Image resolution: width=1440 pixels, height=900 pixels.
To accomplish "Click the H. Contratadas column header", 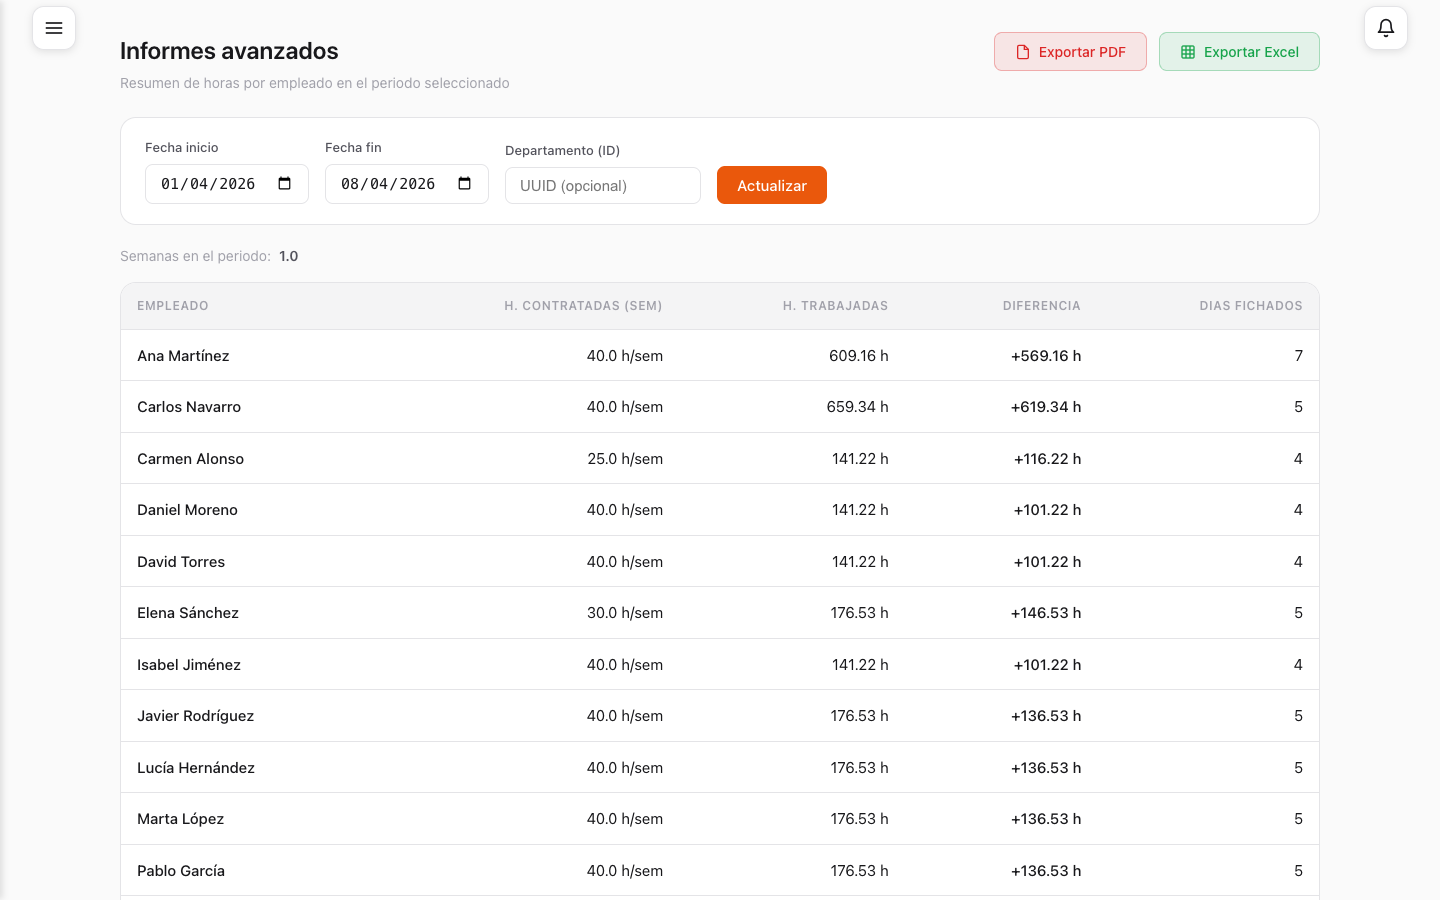I will tap(583, 306).
